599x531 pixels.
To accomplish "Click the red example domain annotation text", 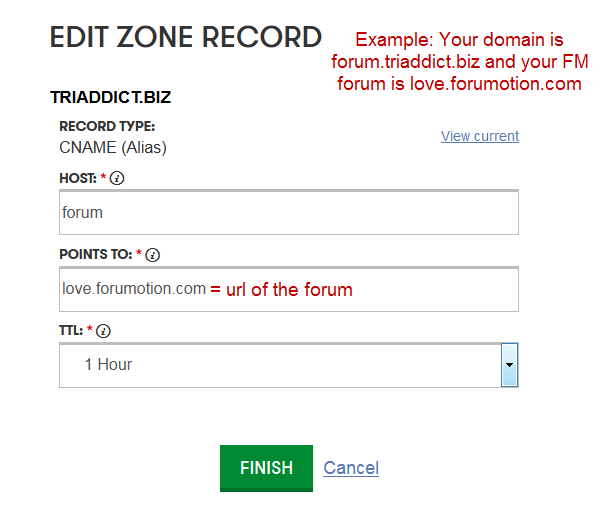I will point(460,62).
